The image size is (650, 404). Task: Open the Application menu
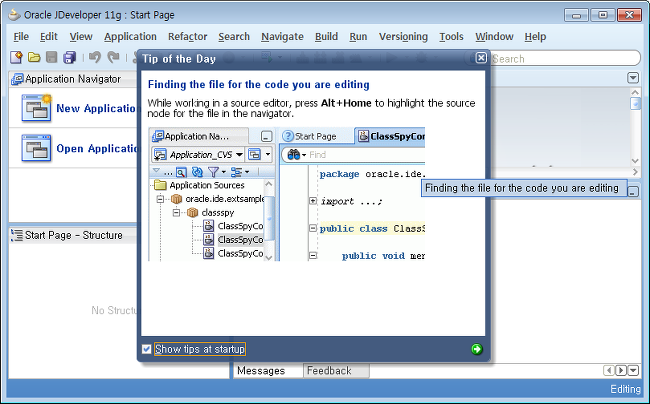coord(130,36)
